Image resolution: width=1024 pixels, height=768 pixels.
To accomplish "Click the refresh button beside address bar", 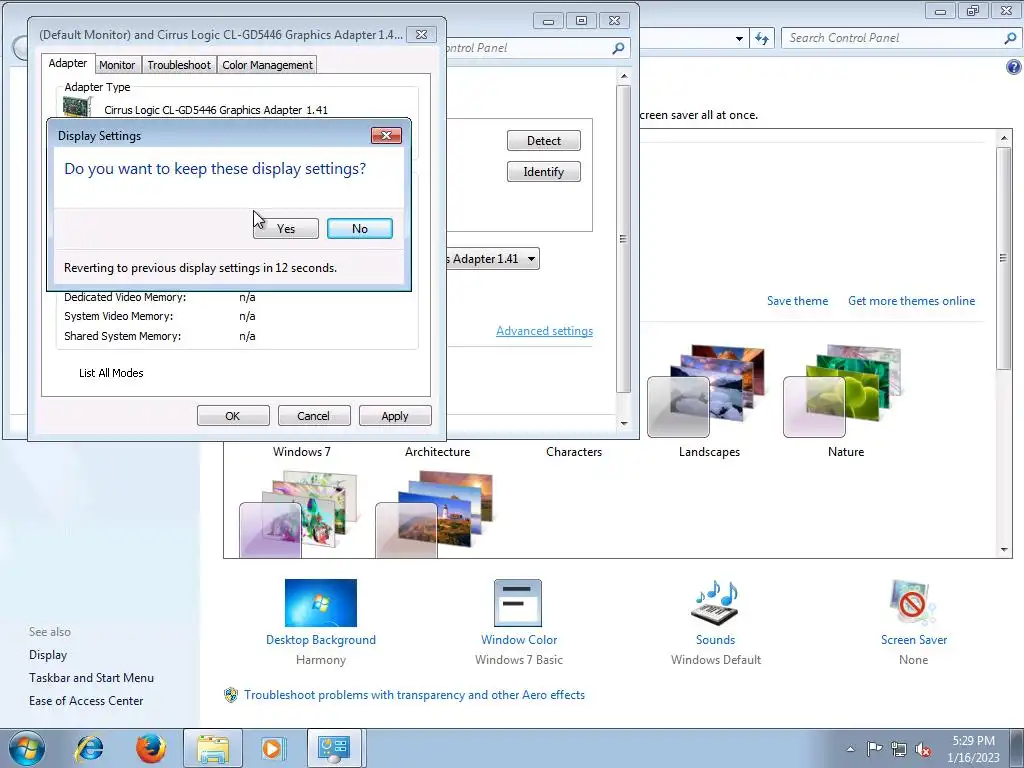I will (761, 38).
